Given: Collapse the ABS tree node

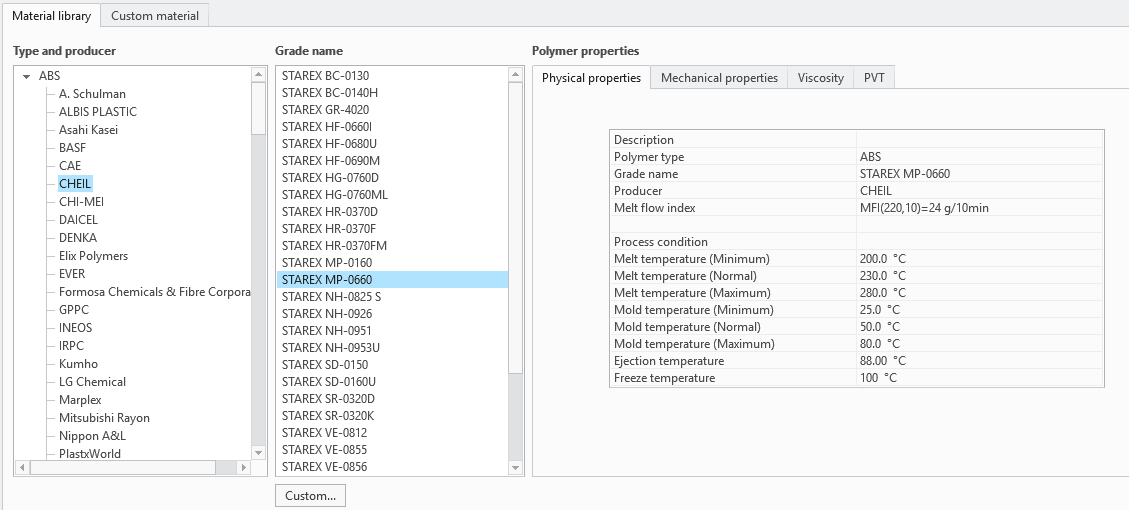Looking at the screenshot, I should click(27, 76).
